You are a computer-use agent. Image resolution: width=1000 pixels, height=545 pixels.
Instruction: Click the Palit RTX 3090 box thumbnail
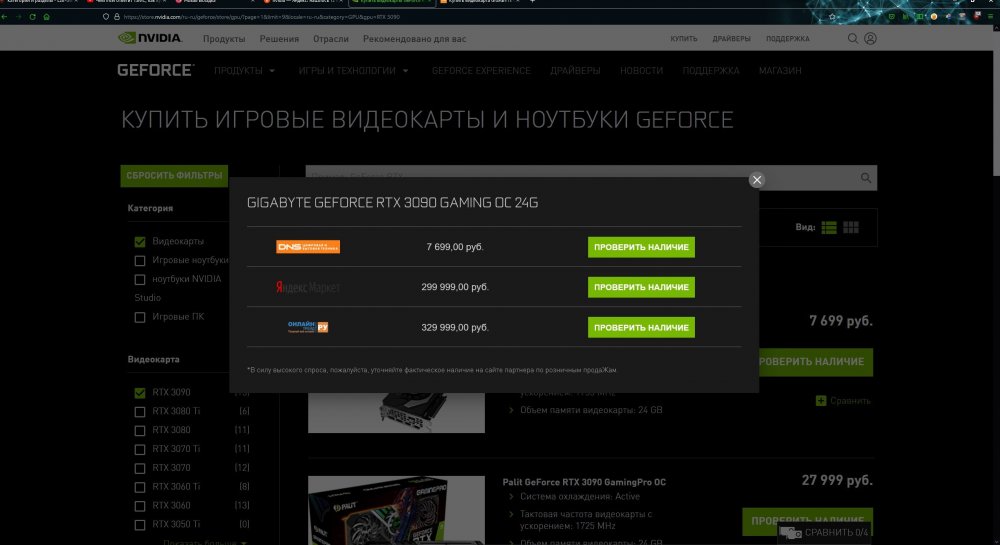(396, 510)
